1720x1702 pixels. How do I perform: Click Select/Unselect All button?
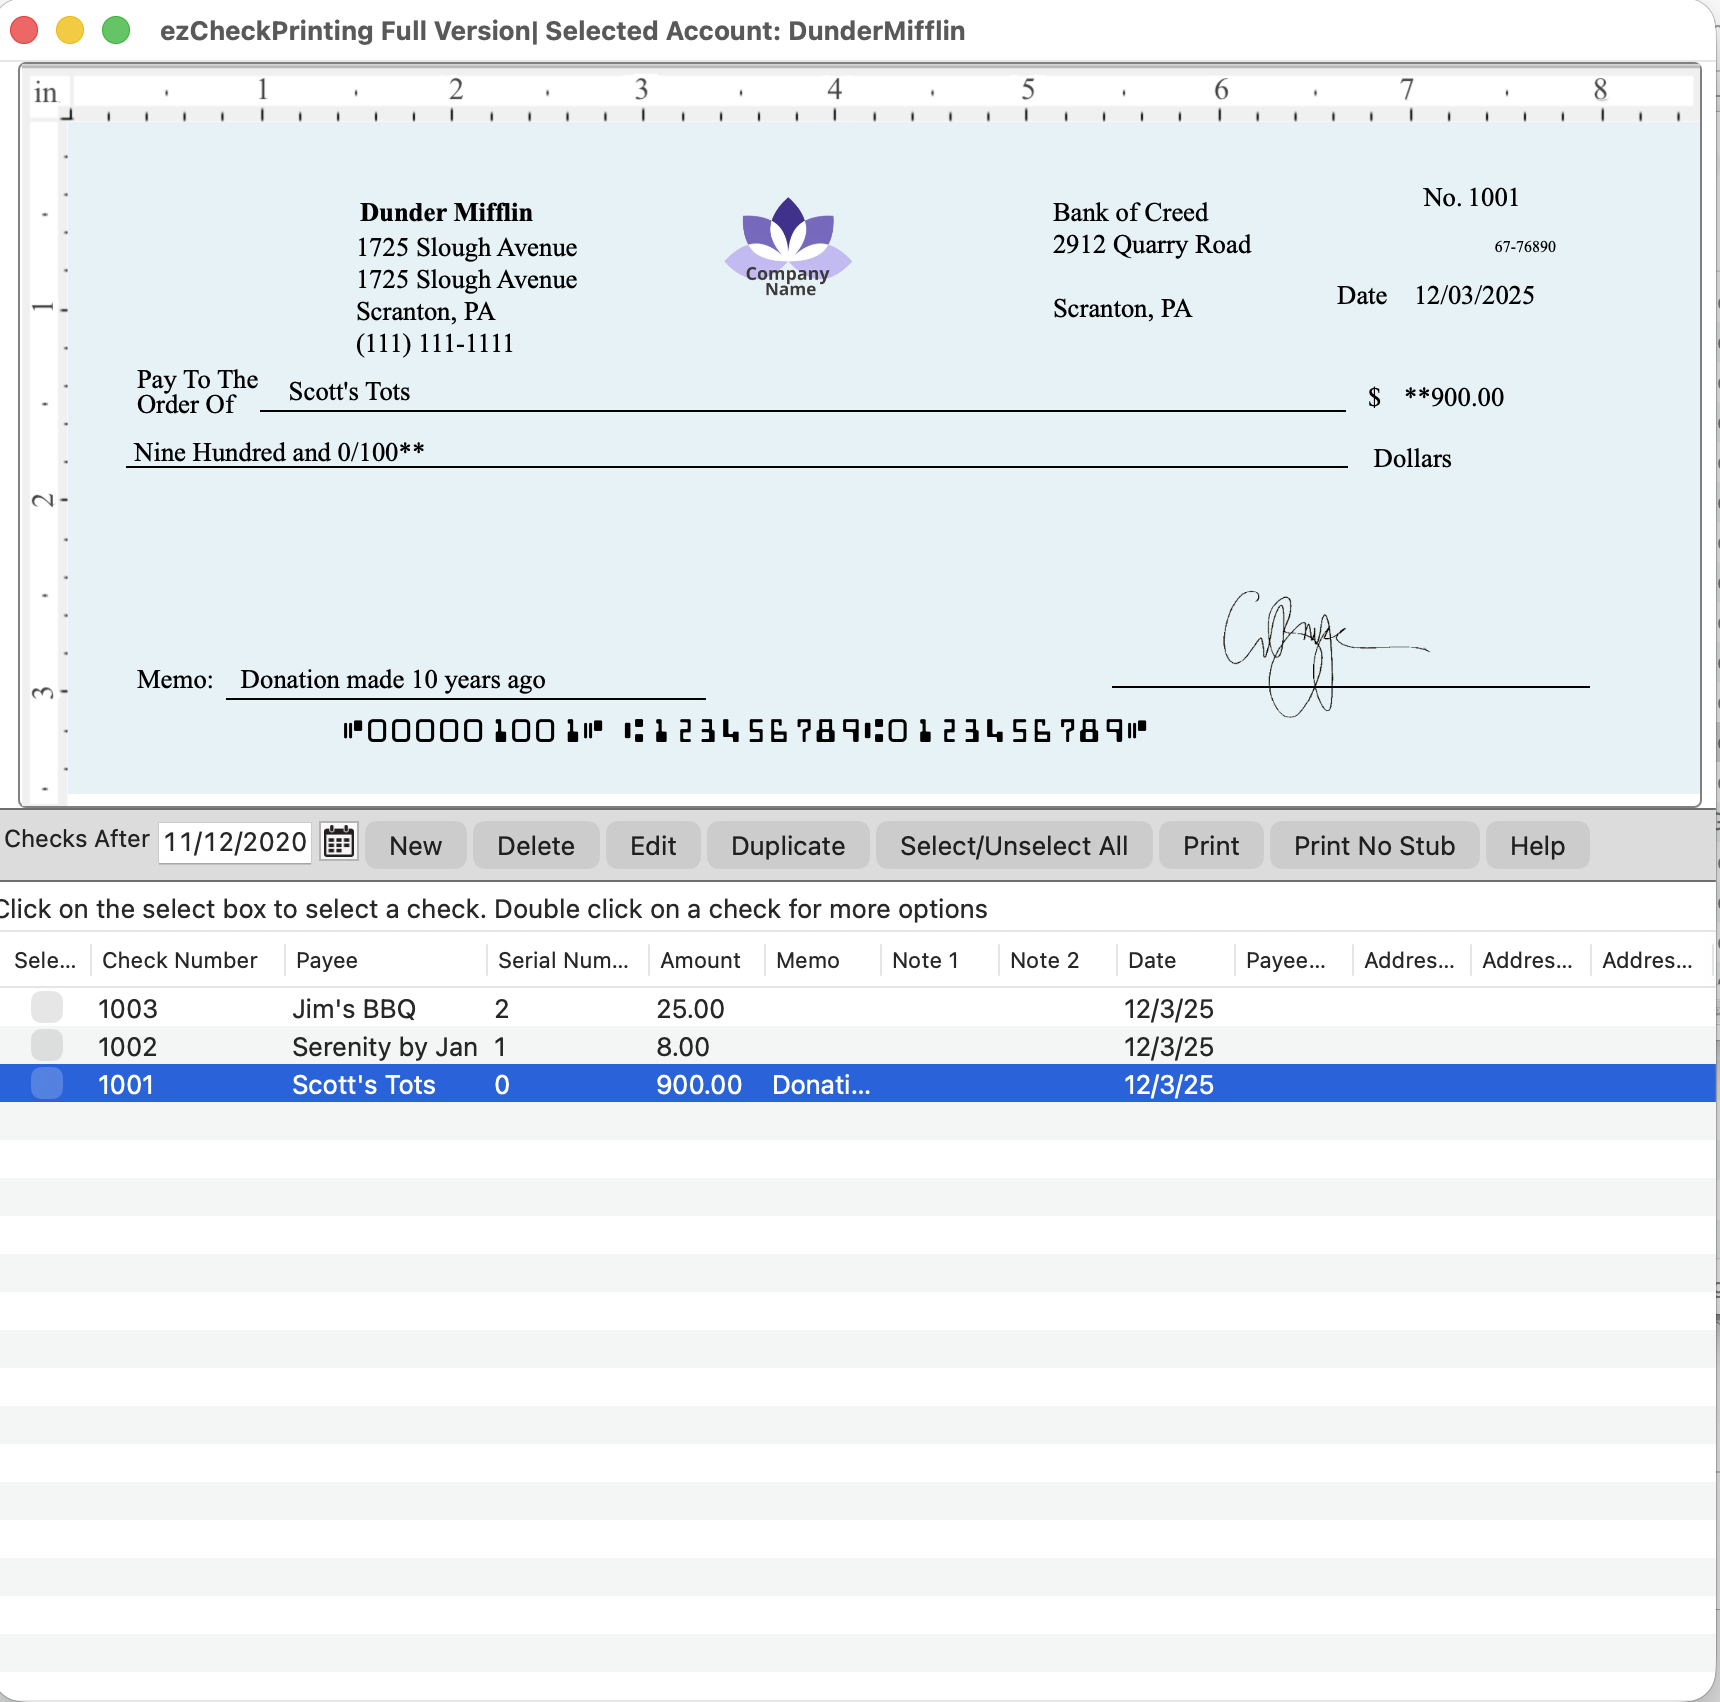pos(1014,846)
